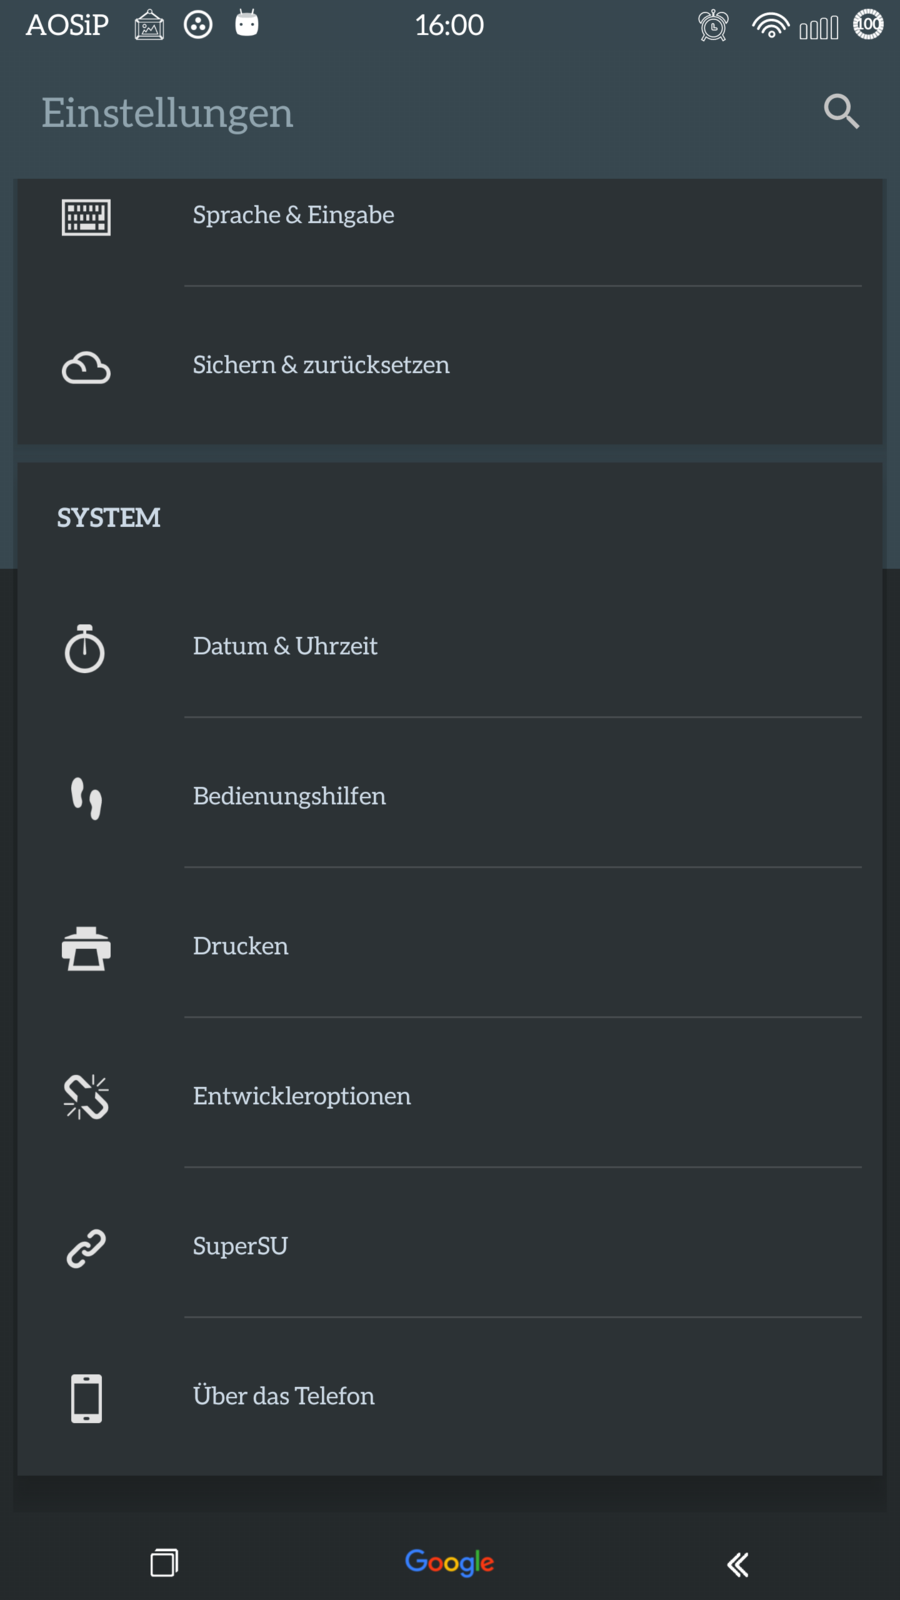Select the Drucken option
900x1600 pixels.
pos(241,946)
